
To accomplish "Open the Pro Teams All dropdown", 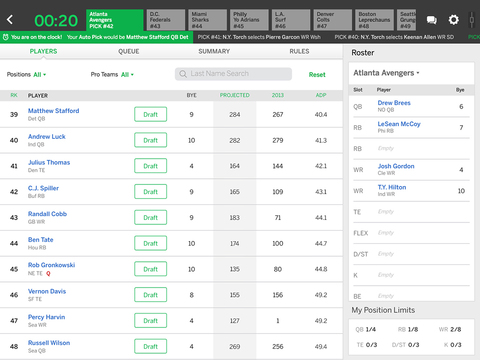I will (127, 75).
